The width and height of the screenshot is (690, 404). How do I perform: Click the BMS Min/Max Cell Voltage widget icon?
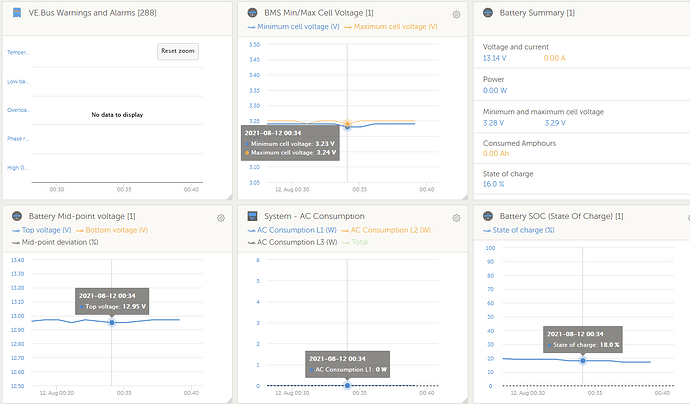(252, 13)
